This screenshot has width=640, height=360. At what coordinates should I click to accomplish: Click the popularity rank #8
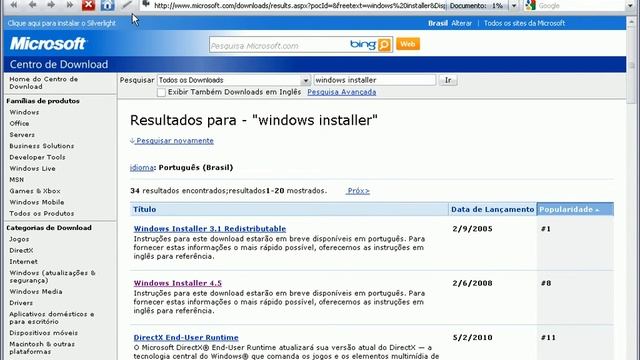(x=546, y=283)
